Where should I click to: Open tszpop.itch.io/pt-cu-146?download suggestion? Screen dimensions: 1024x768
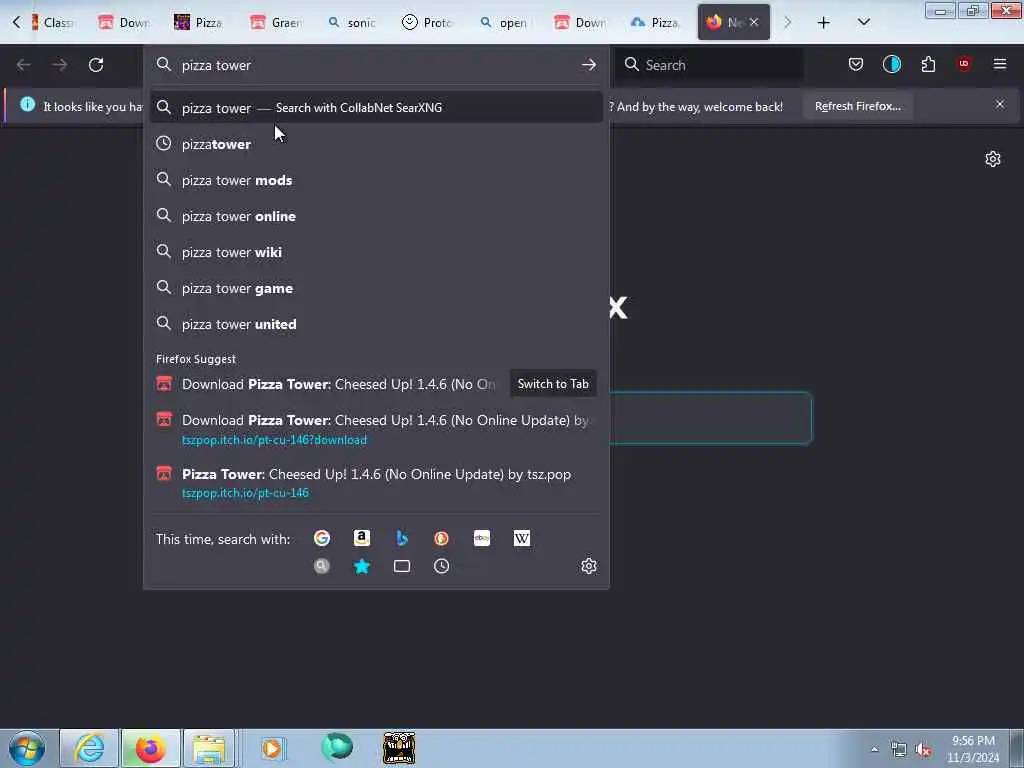[x=376, y=428]
